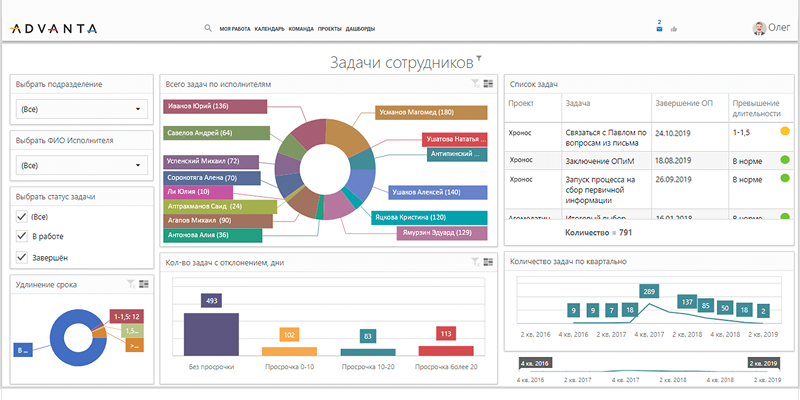Screen dimensions: 800x400
Task: Click the 2 кв. 2019 range handle
Action: [x=765, y=363]
